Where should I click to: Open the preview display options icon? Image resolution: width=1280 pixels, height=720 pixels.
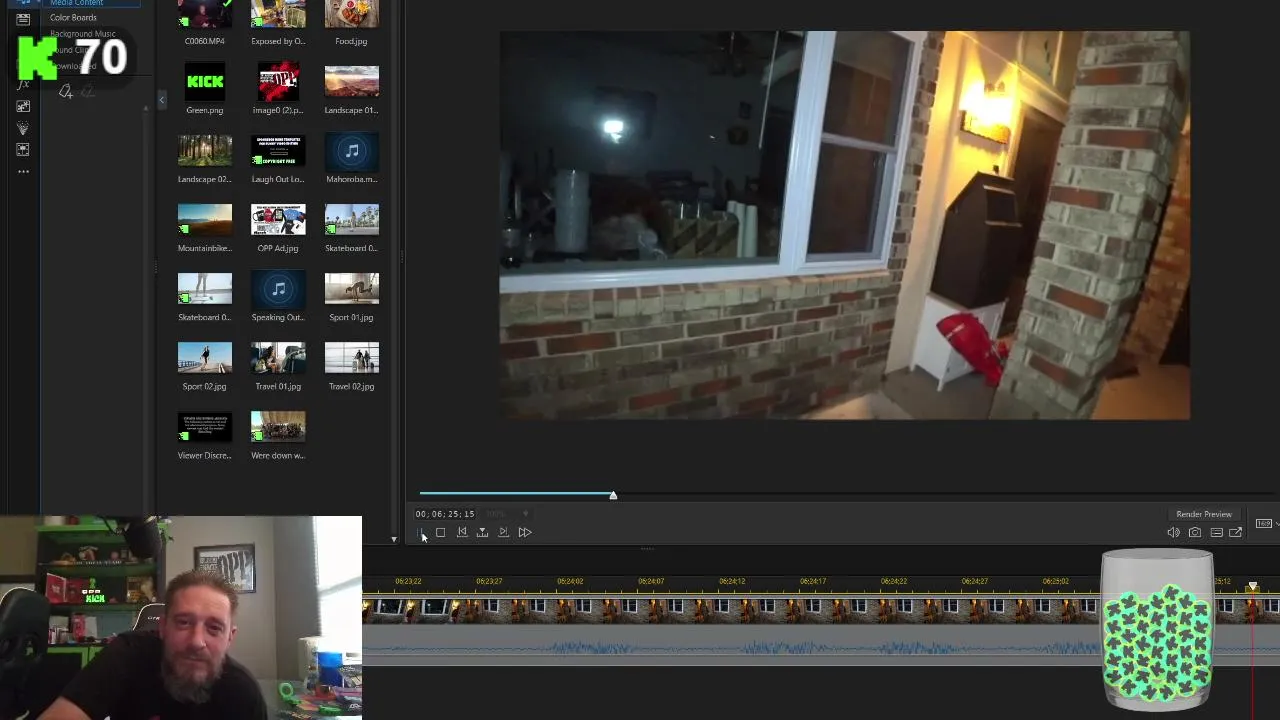point(1216,532)
